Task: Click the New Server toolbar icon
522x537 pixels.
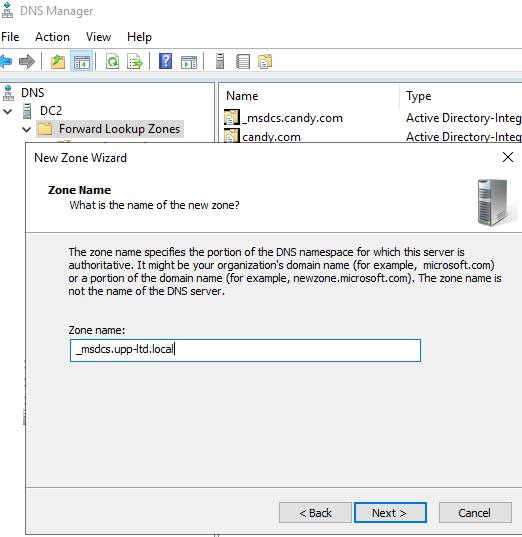Action: click(220, 62)
